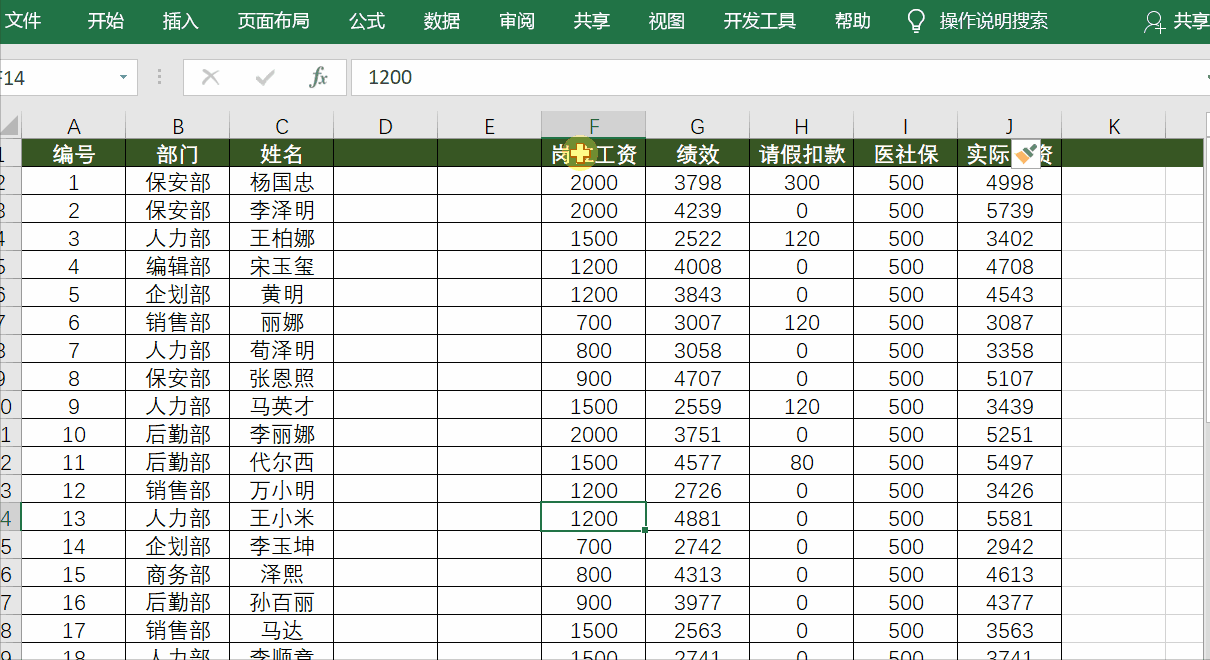This screenshot has width=1210, height=660.
Task: Select the 编辑部 department cell
Action: coord(178,266)
